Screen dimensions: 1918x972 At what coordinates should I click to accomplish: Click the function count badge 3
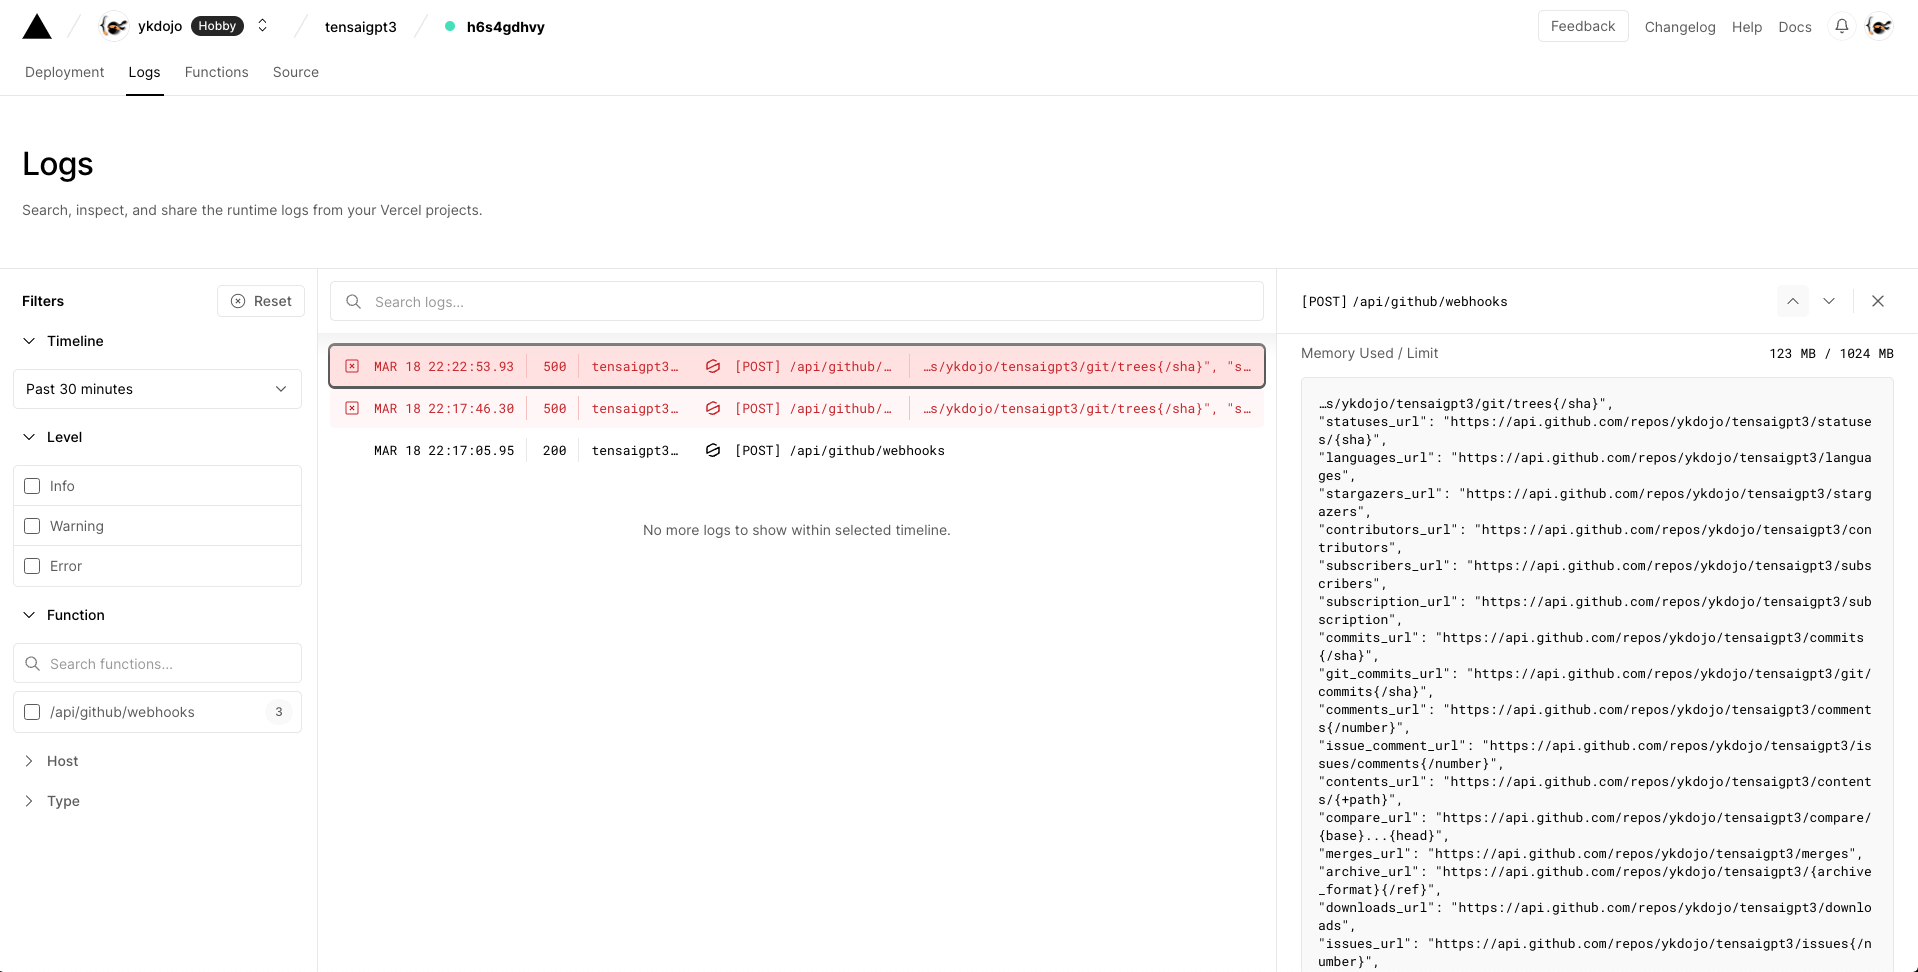point(279,712)
